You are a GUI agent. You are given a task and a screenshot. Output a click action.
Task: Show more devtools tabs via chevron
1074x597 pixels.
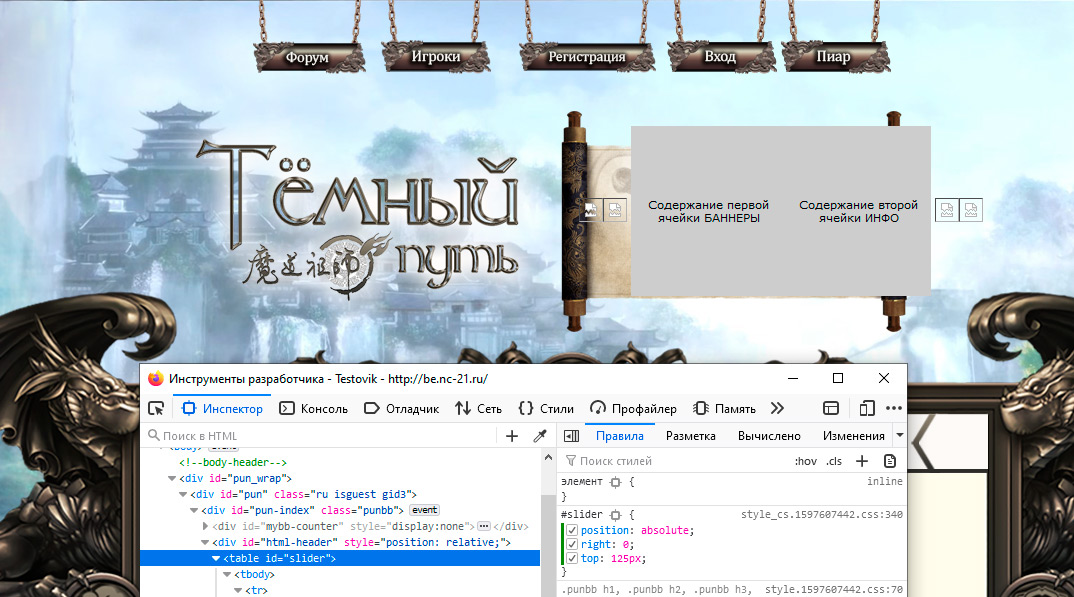point(777,408)
